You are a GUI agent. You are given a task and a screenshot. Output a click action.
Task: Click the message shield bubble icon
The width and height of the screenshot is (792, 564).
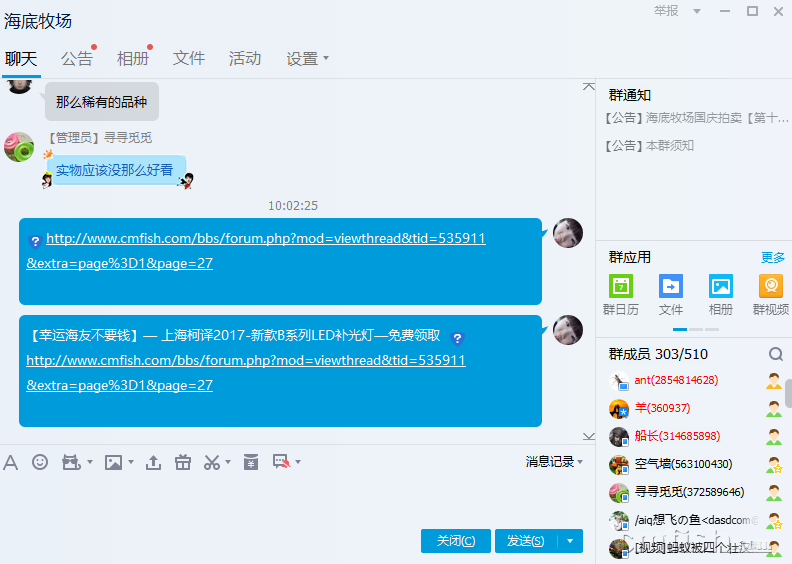pos(281,462)
